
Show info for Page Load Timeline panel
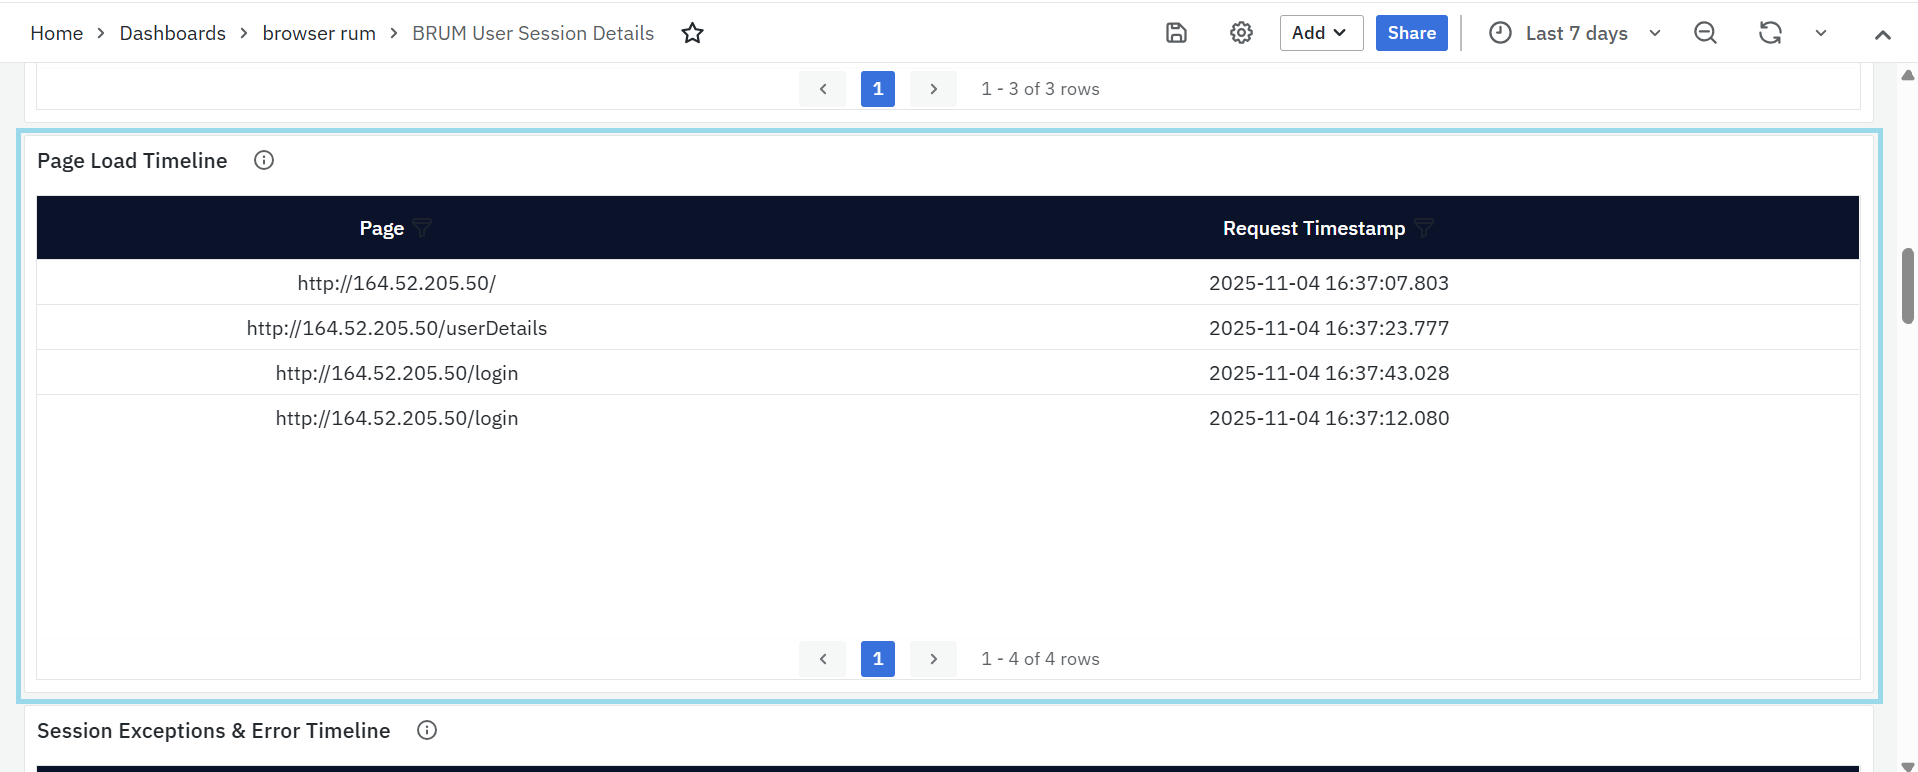pos(264,160)
